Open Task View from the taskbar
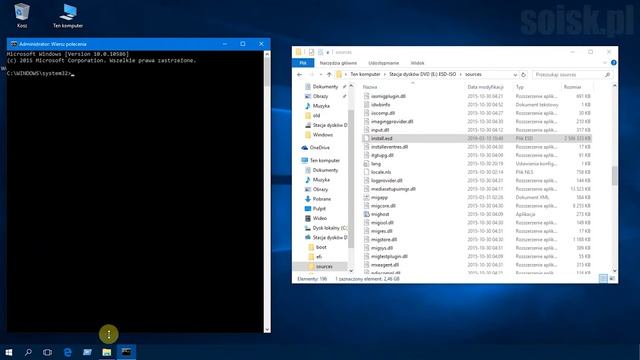Screen dimensions: 640x360 [x=47, y=352]
